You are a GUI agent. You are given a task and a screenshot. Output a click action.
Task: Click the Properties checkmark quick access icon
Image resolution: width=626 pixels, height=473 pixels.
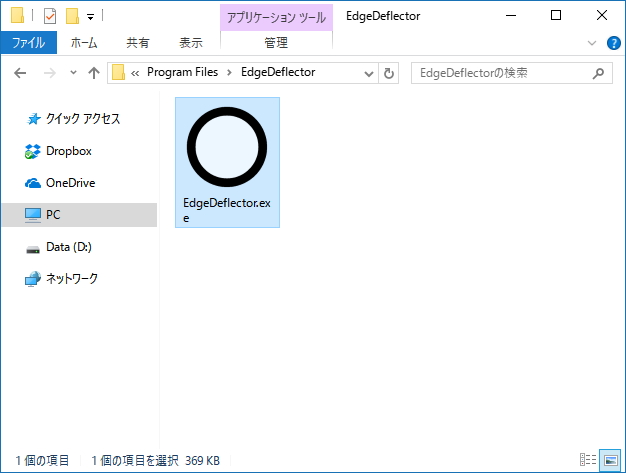[50, 16]
